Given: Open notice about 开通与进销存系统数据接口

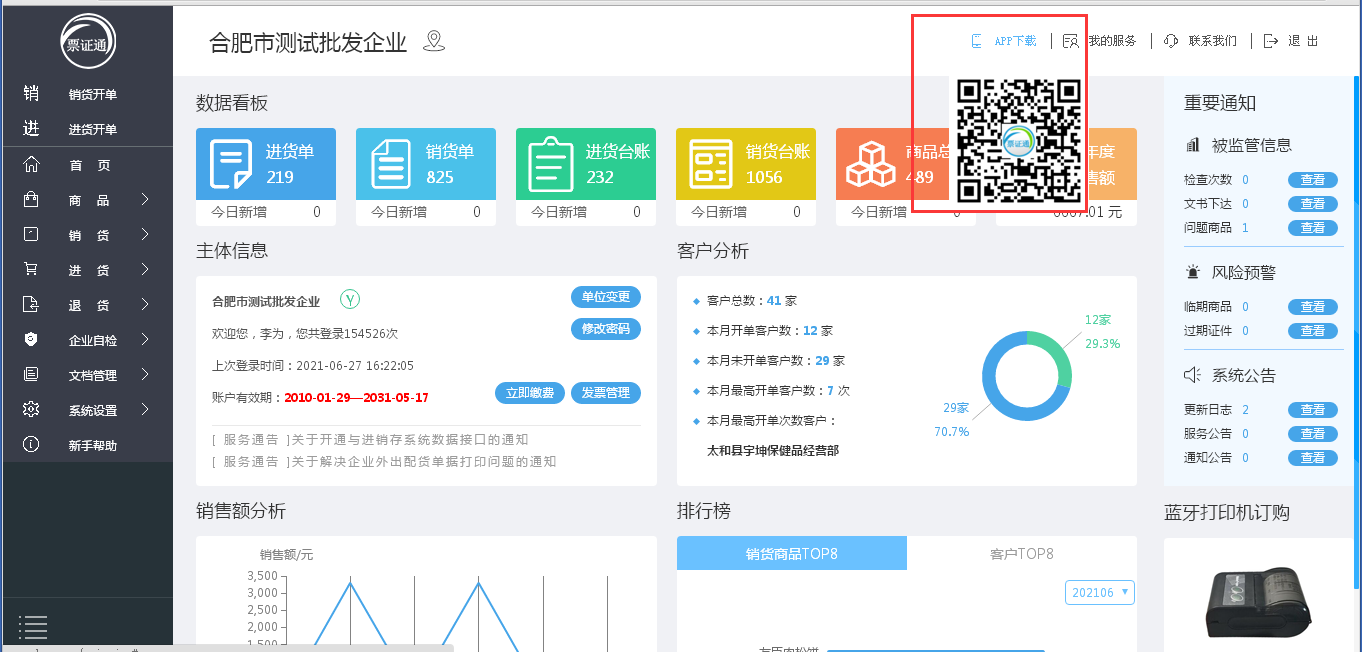Looking at the screenshot, I should click(370, 440).
